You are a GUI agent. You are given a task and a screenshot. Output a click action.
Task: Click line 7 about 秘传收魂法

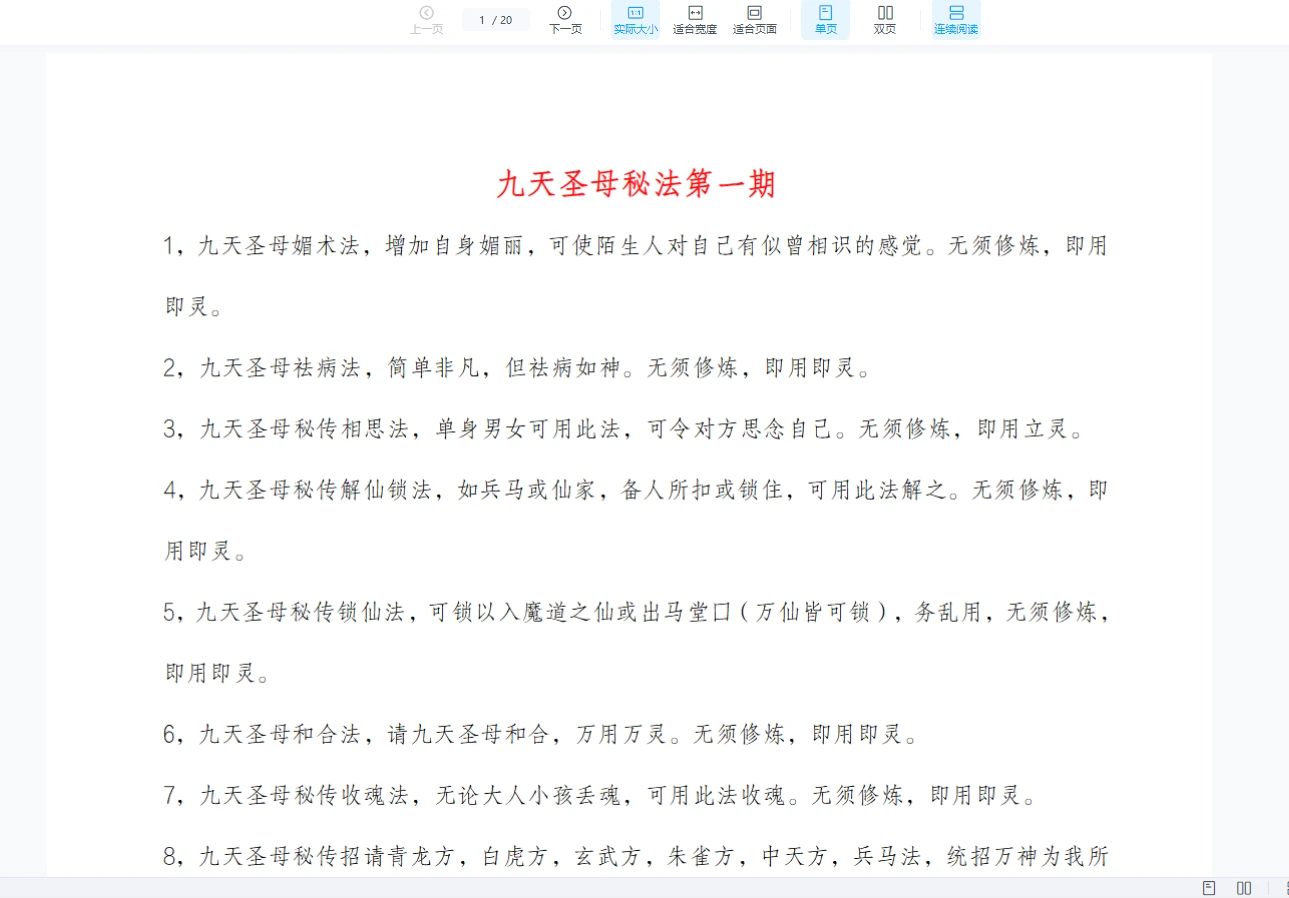click(x=599, y=796)
